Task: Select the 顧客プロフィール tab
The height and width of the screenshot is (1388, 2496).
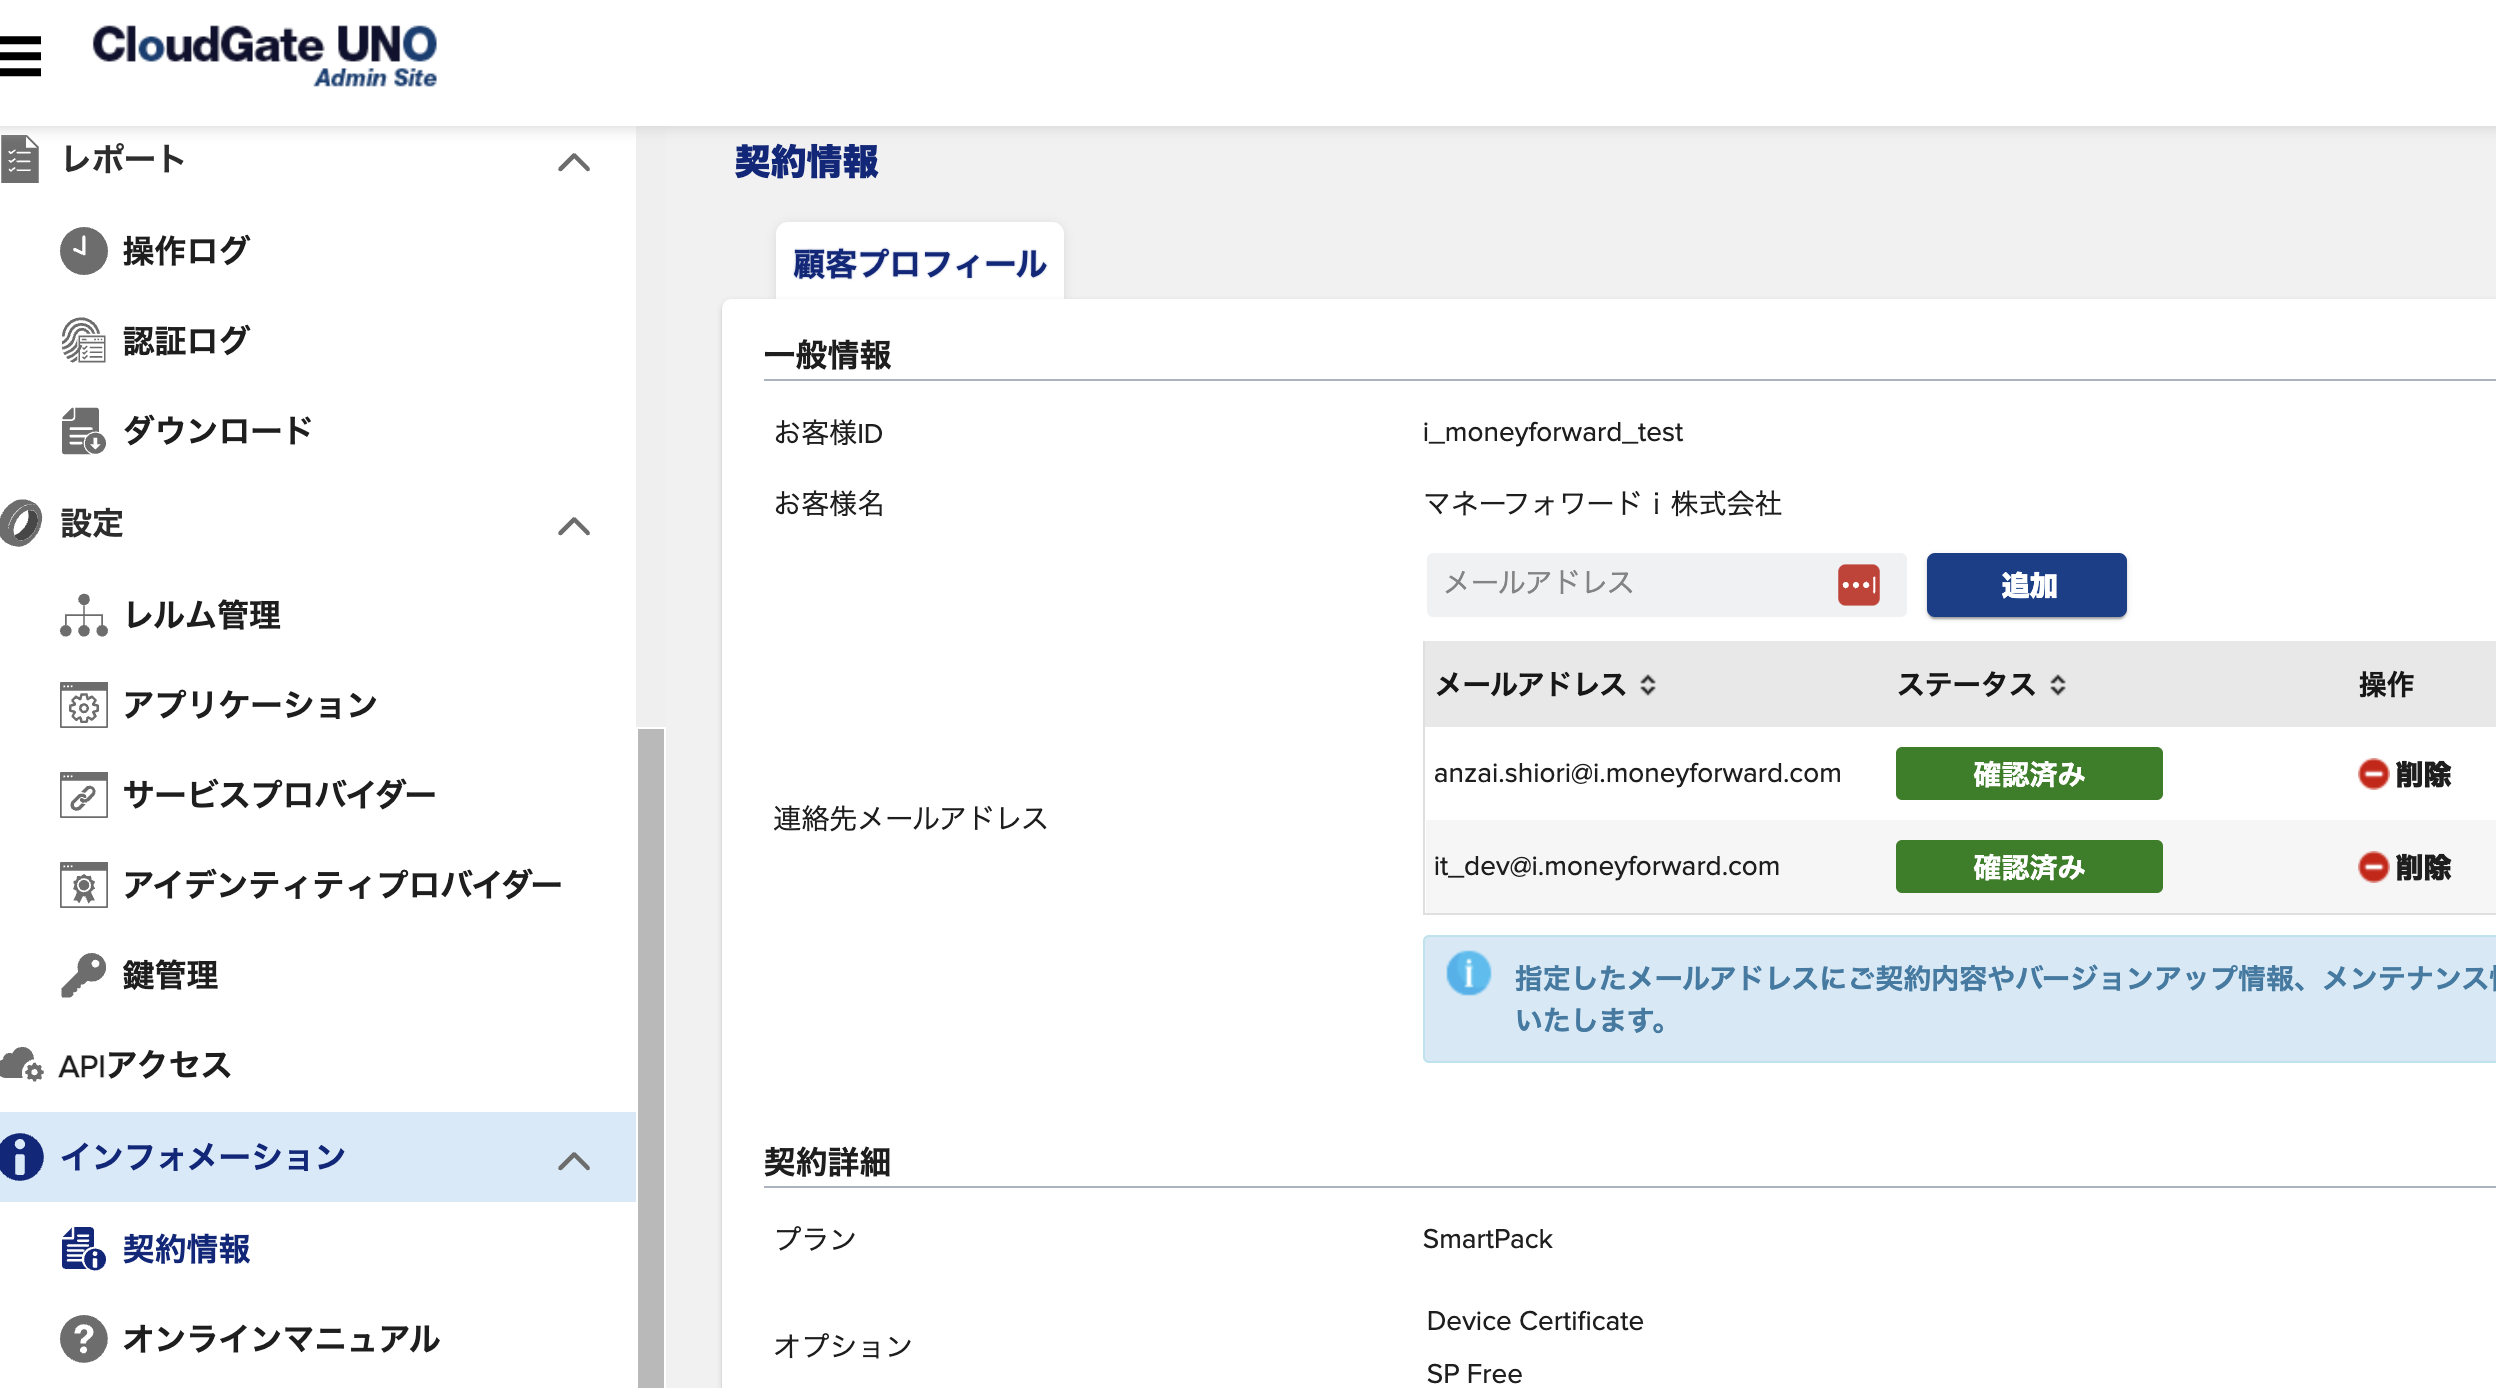Action: [x=919, y=263]
